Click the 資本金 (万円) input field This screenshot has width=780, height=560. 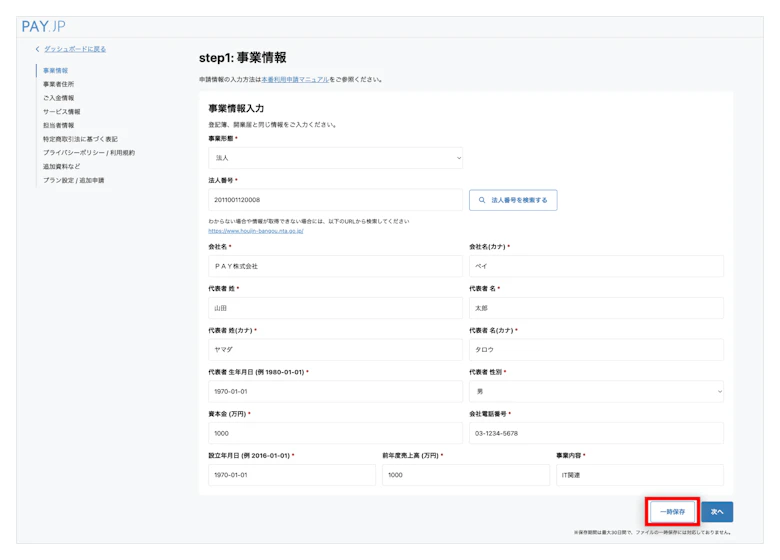pos(335,433)
